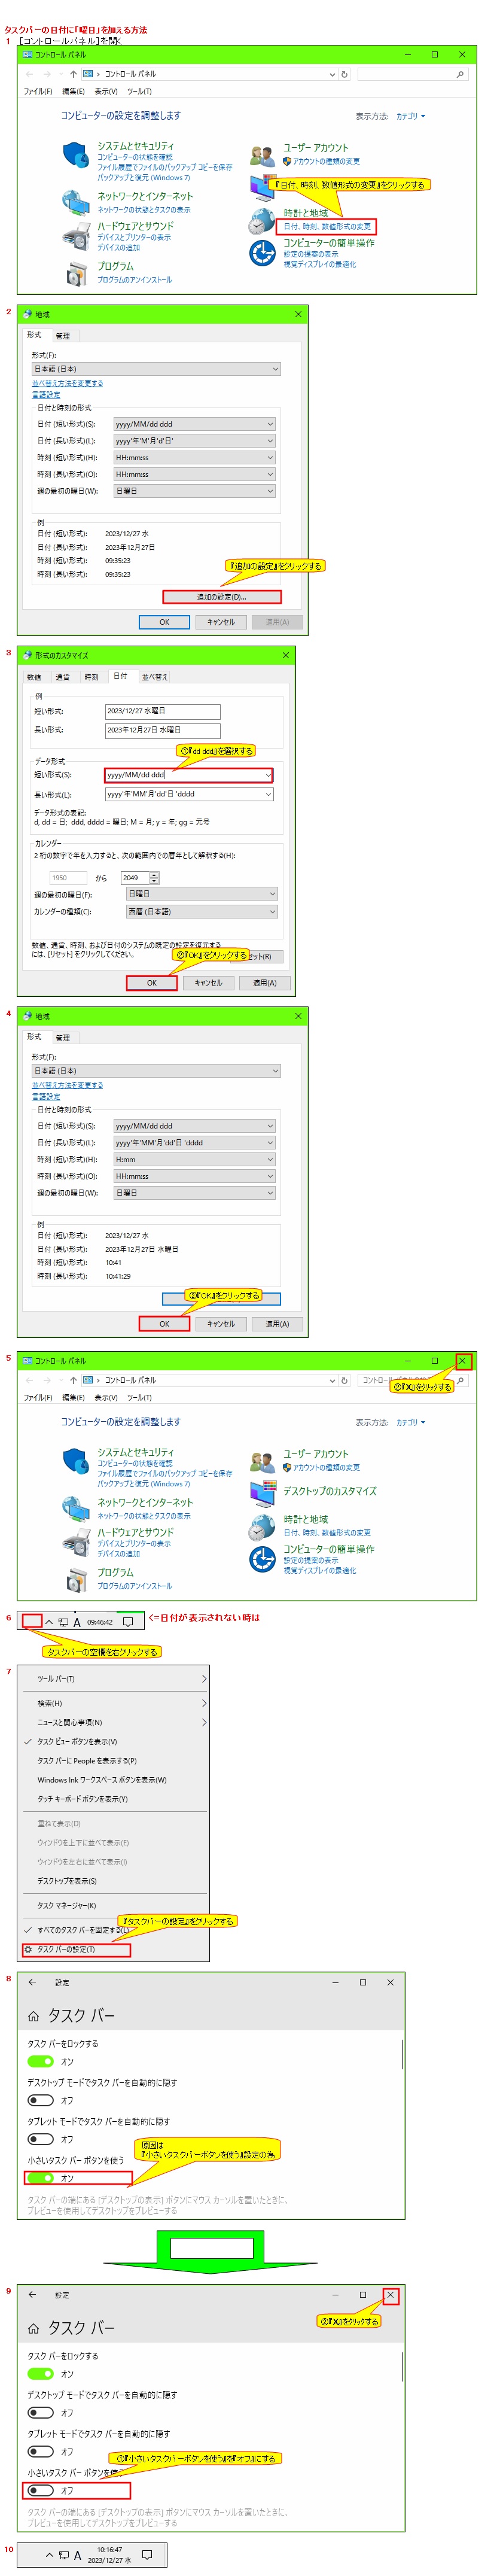This screenshot has width=491, height=2576.
Task: Open コンピューターの簡単操作 icon in step 1 Control Panel
Action: [262, 253]
